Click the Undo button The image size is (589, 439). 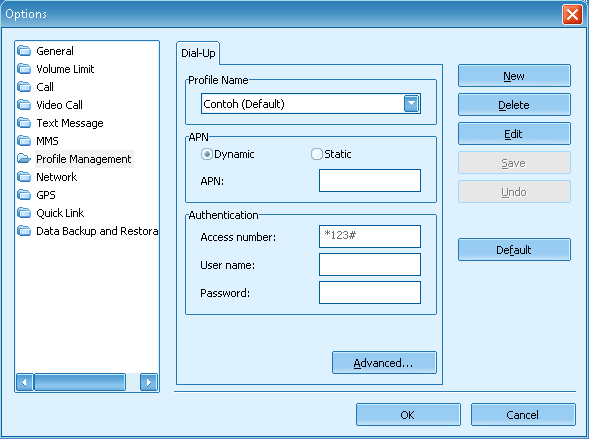pos(514,192)
